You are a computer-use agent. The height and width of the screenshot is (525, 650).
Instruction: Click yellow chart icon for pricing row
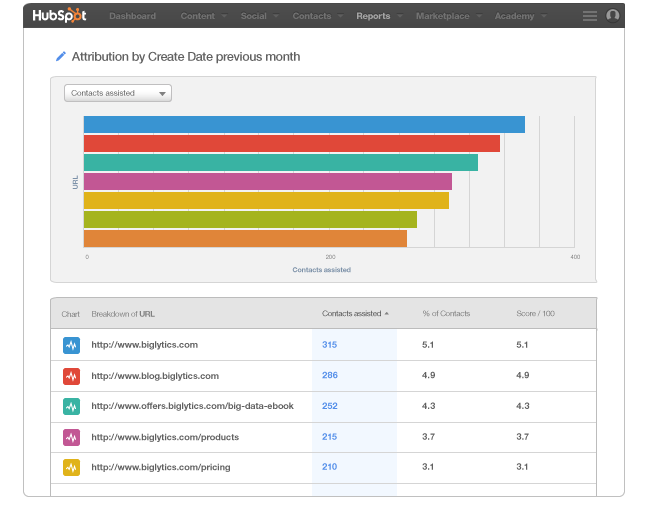click(x=71, y=467)
